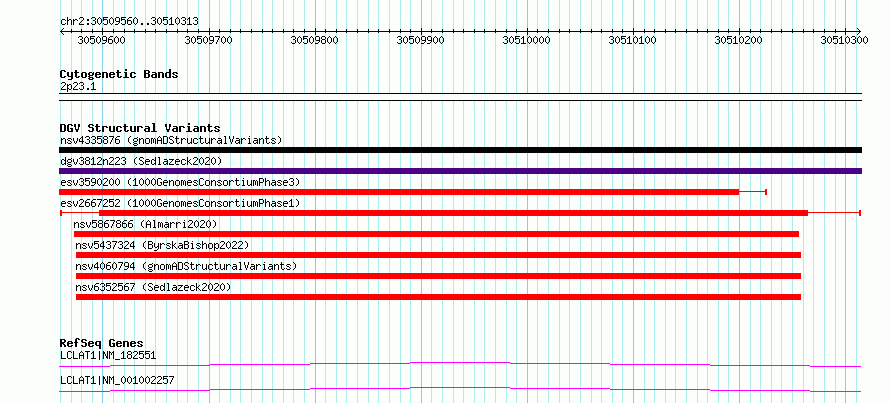Open the esv2667252 1000 Genomes Phase1 label
Screen dimensions: 890x403
(x=179, y=203)
